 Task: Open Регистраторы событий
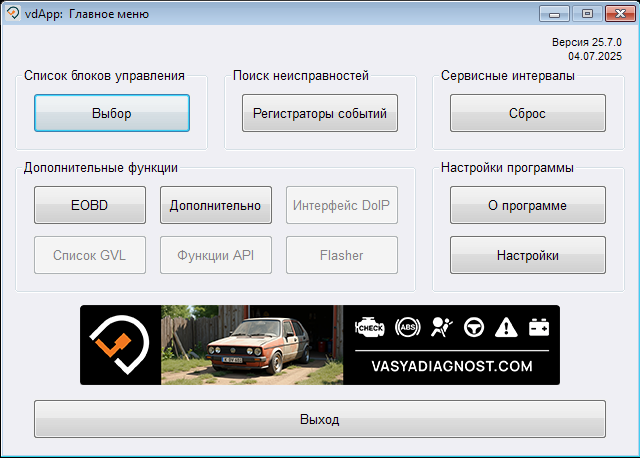[320, 113]
